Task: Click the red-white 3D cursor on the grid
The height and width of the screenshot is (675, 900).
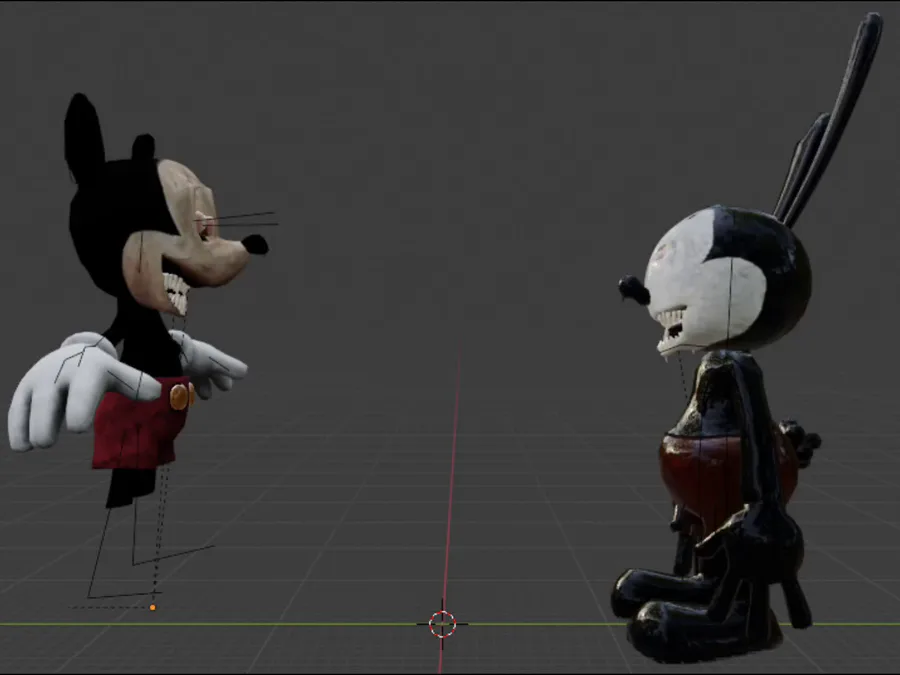Action: point(442,624)
